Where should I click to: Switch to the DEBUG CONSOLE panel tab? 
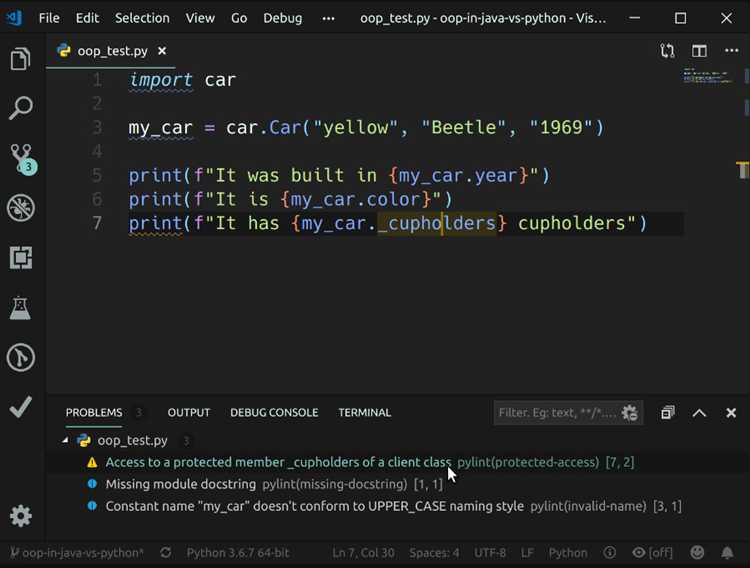pos(274,412)
